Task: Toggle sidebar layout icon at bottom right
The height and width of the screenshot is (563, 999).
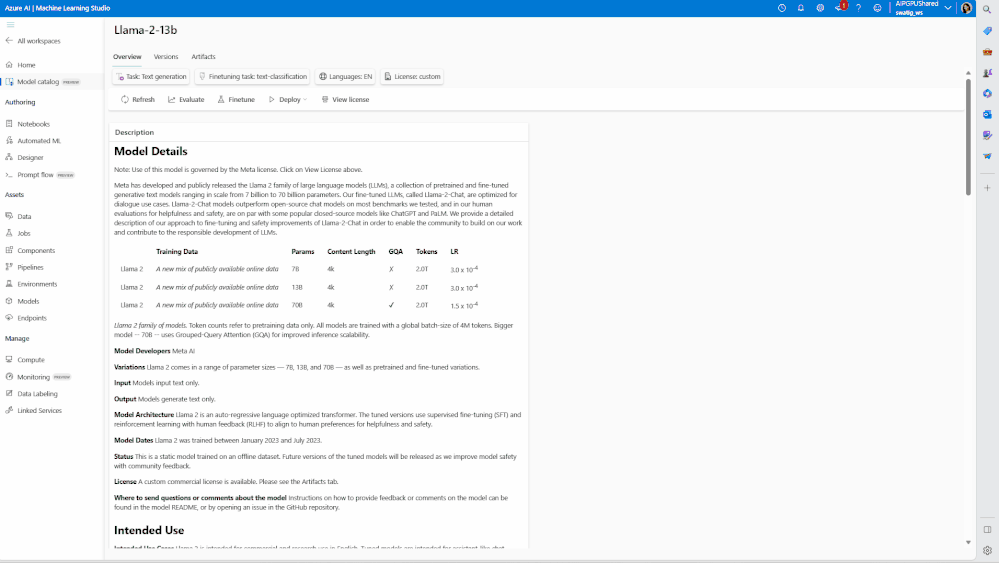Action: click(x=988, y=529)
